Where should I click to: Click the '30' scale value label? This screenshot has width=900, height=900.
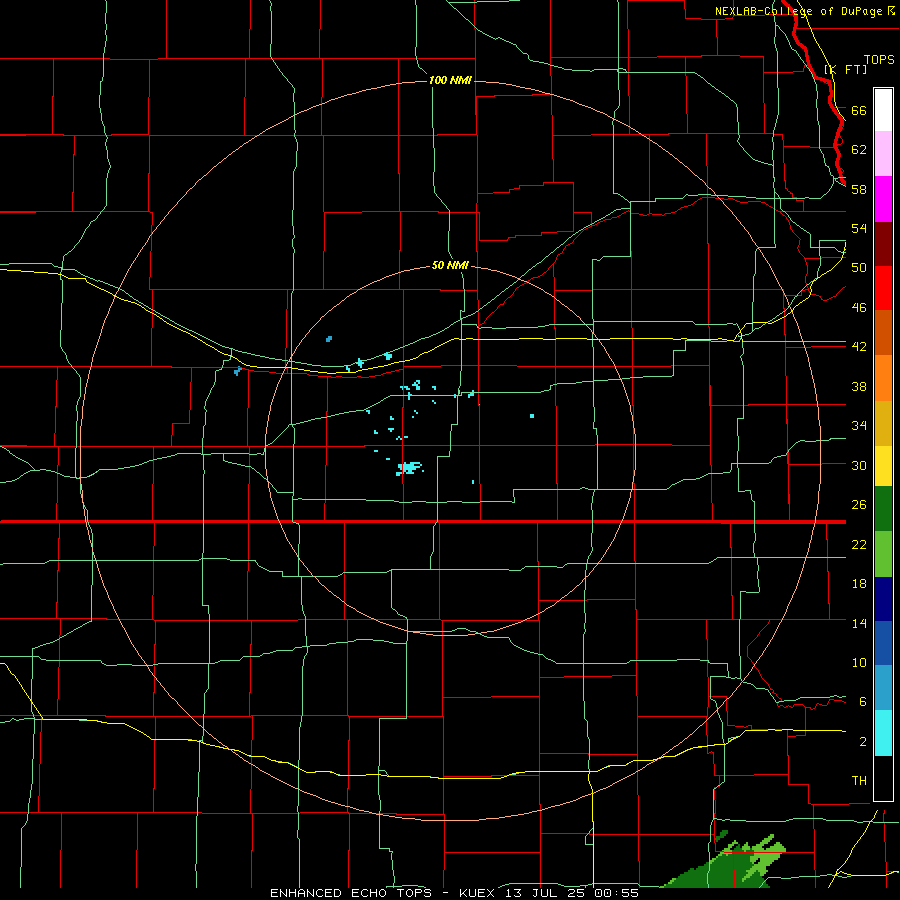[x=859, y=465]
